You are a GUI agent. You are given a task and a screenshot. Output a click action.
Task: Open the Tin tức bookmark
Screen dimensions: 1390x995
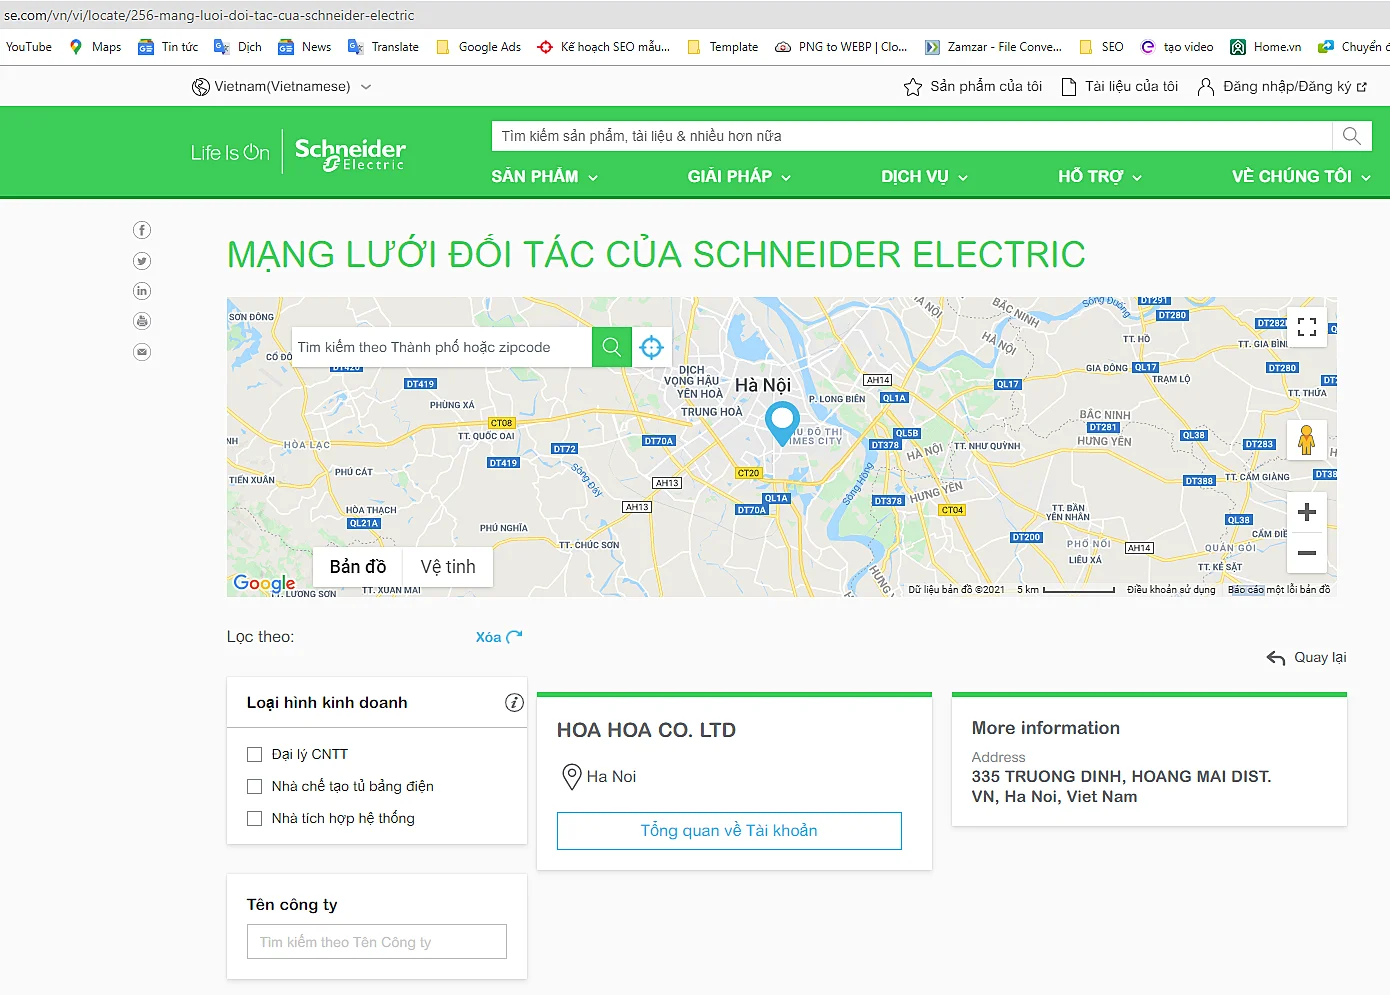click(x=168, y=47)
